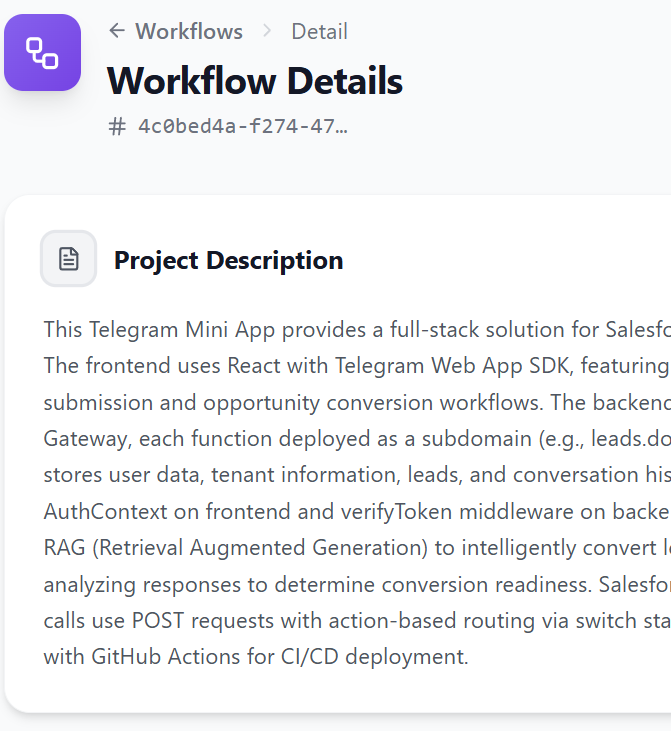Click the back arrow beside Workflows
Viewport: 671px width, 731px height.
tap(117, 31)
